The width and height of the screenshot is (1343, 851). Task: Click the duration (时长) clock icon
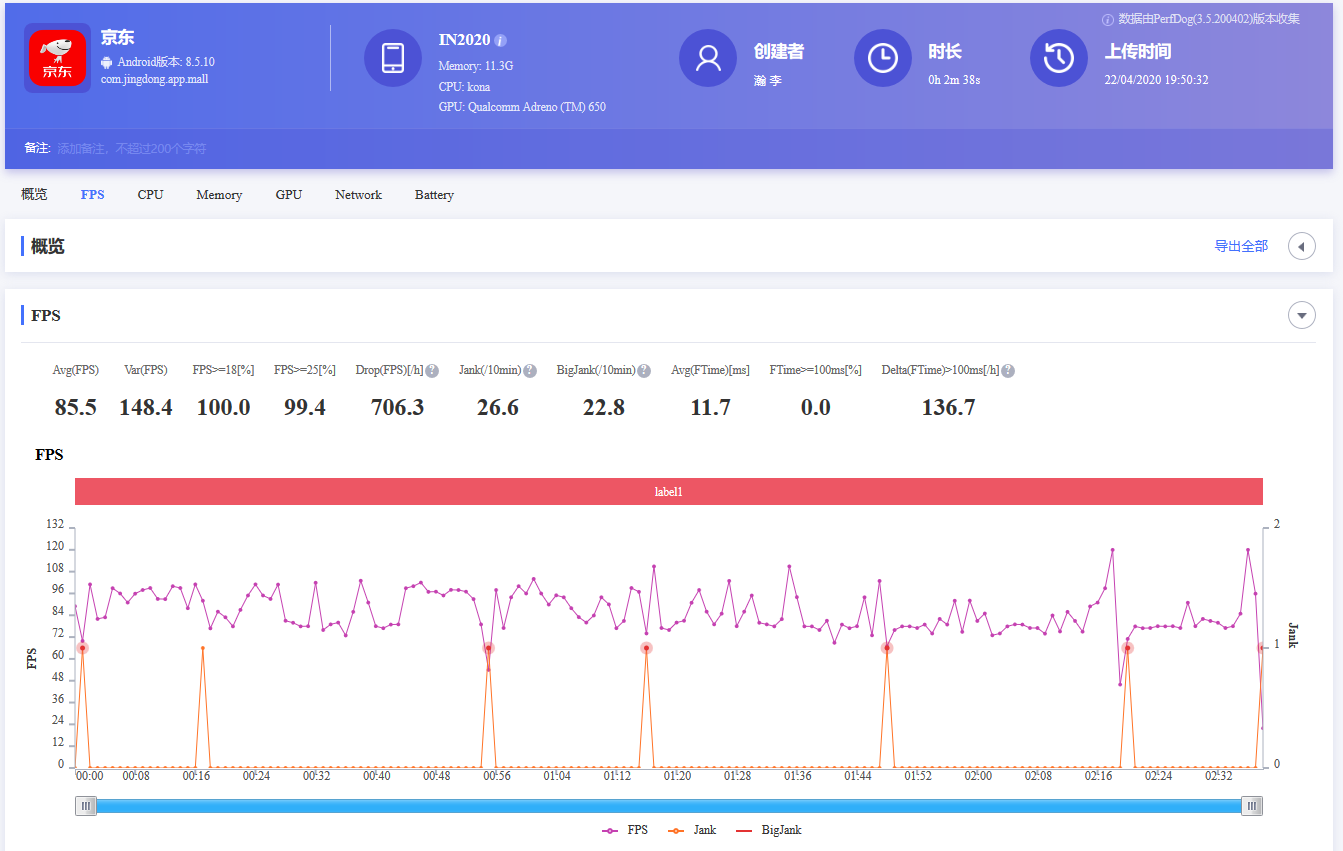coord(882,58)
